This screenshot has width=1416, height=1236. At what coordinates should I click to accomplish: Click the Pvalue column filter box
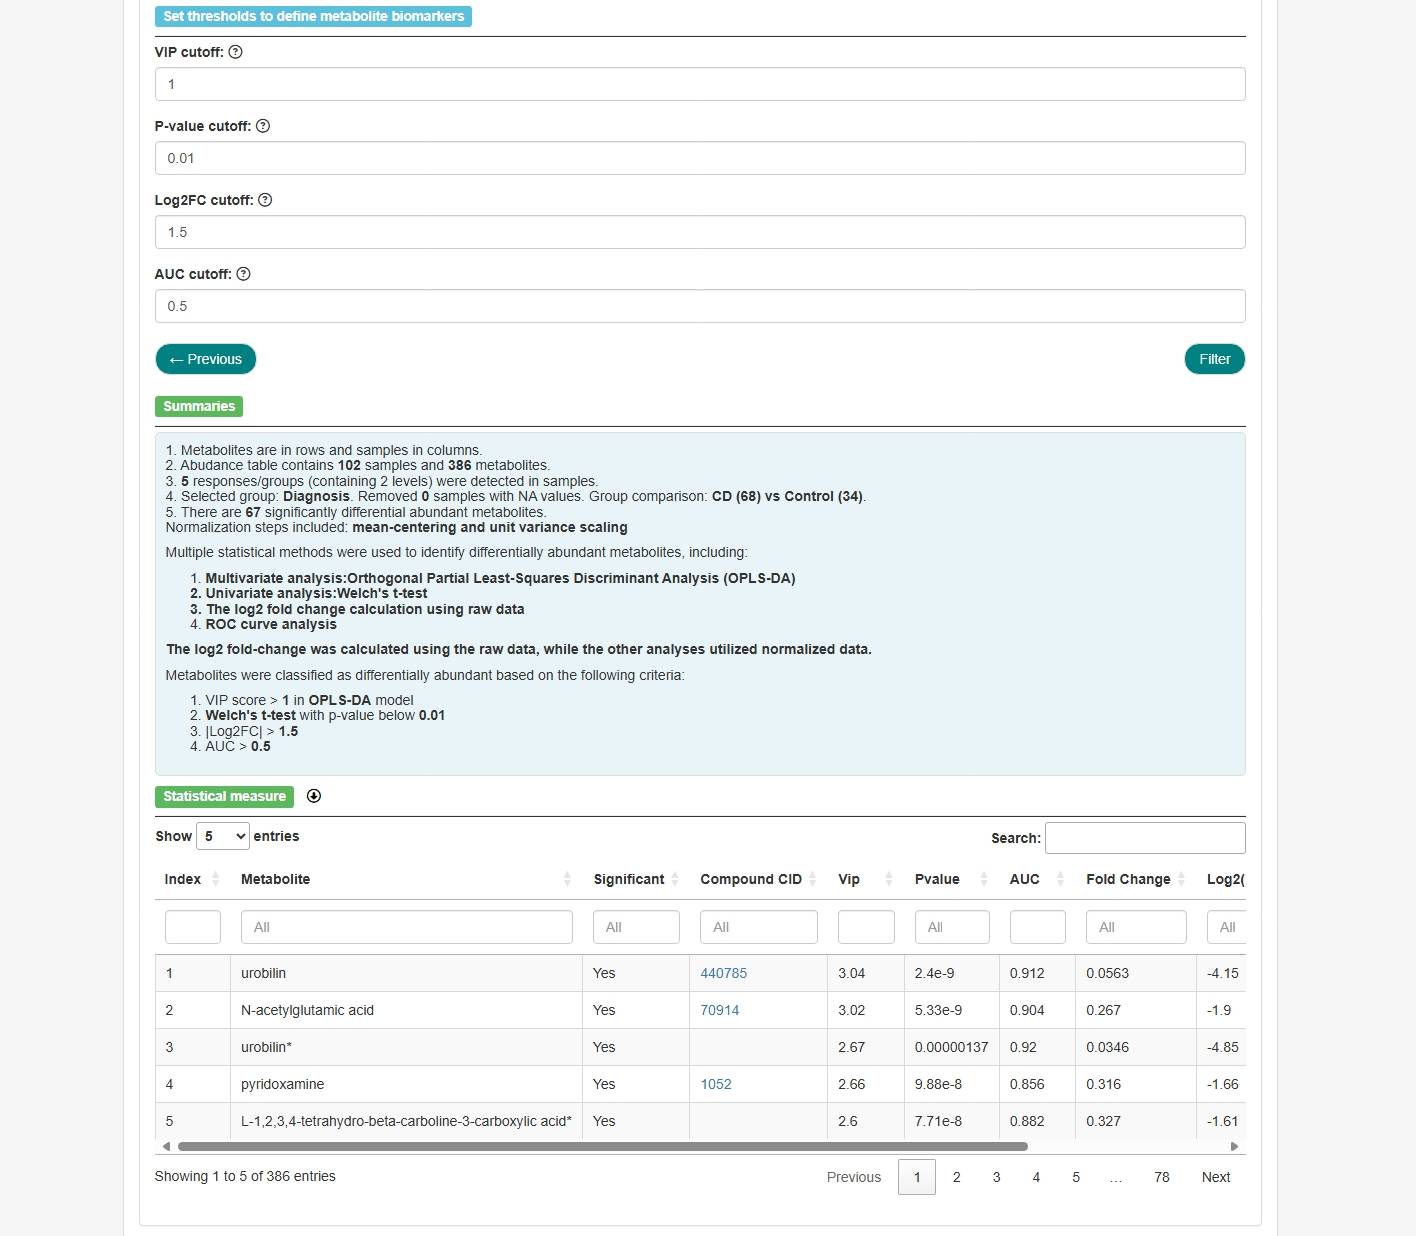(x=952, y=927)
